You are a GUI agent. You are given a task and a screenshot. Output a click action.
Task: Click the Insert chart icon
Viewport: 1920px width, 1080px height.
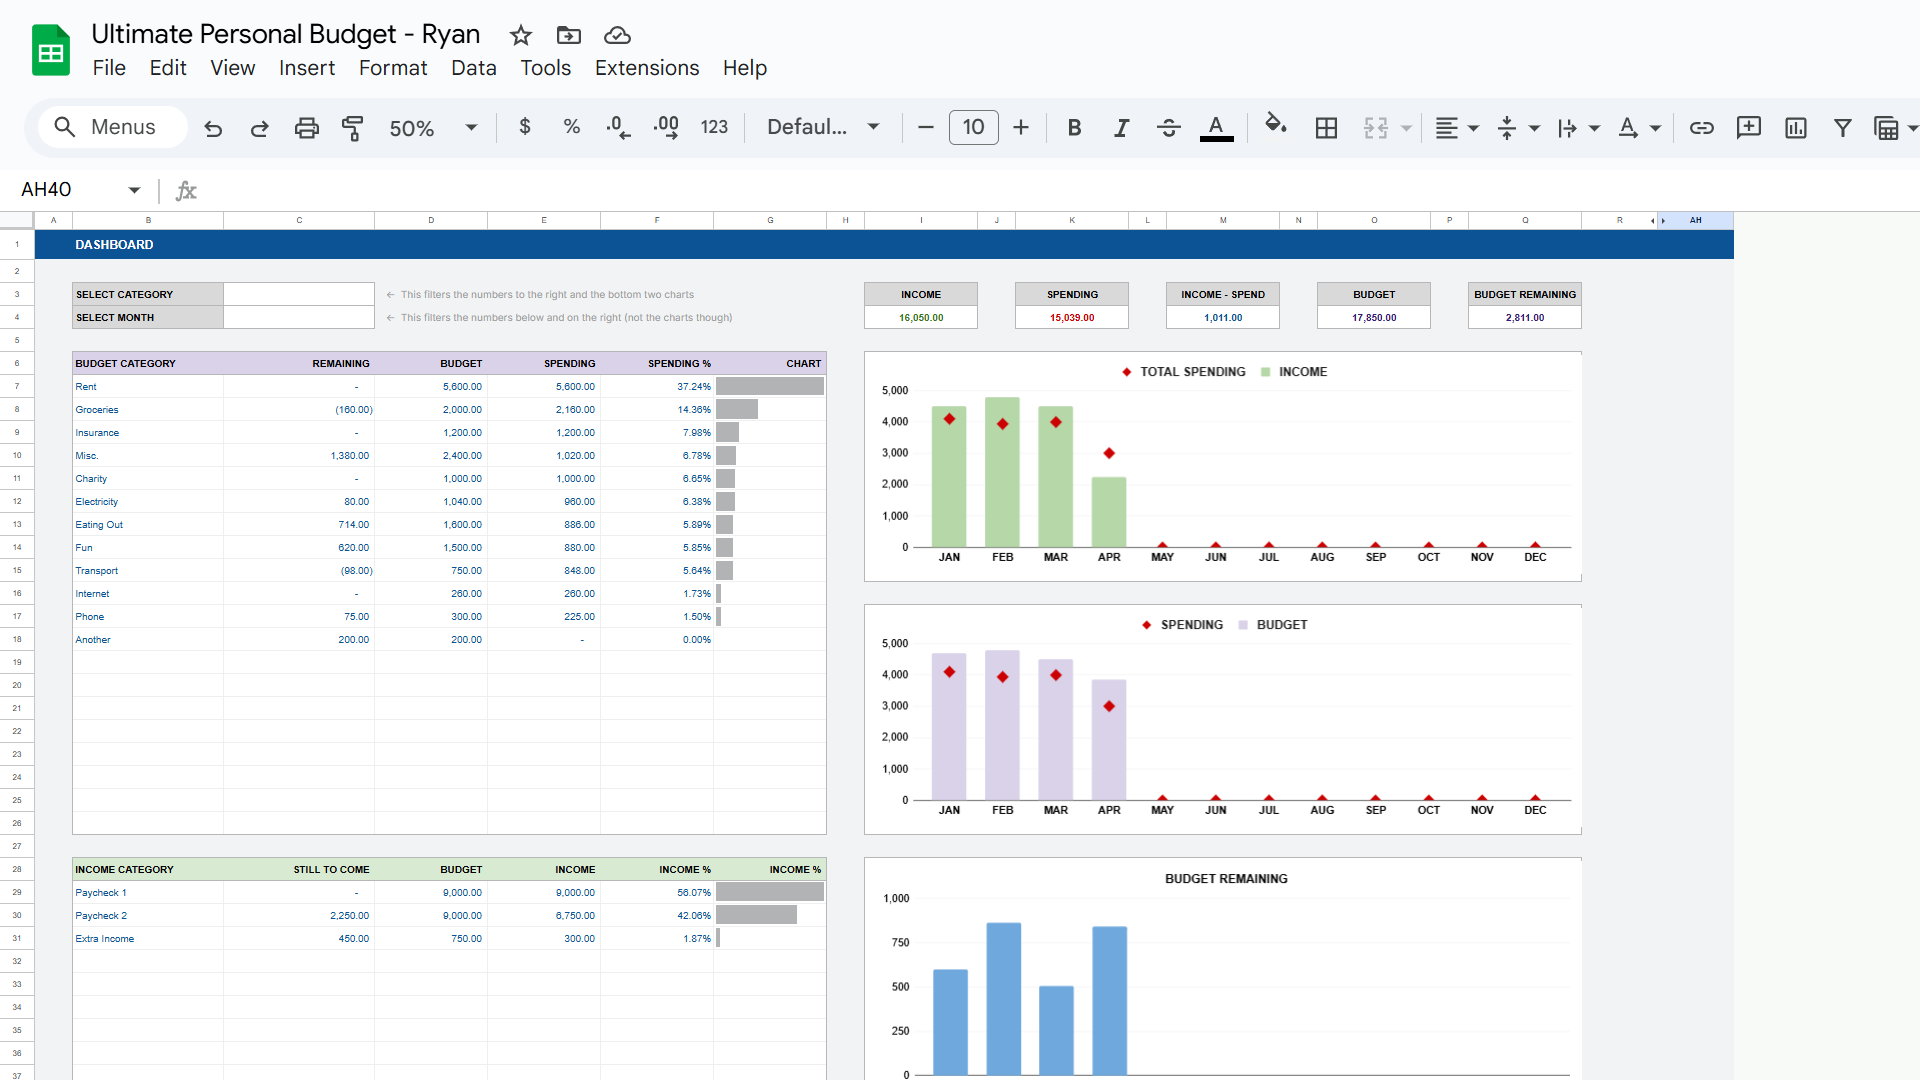point(1795,128)
